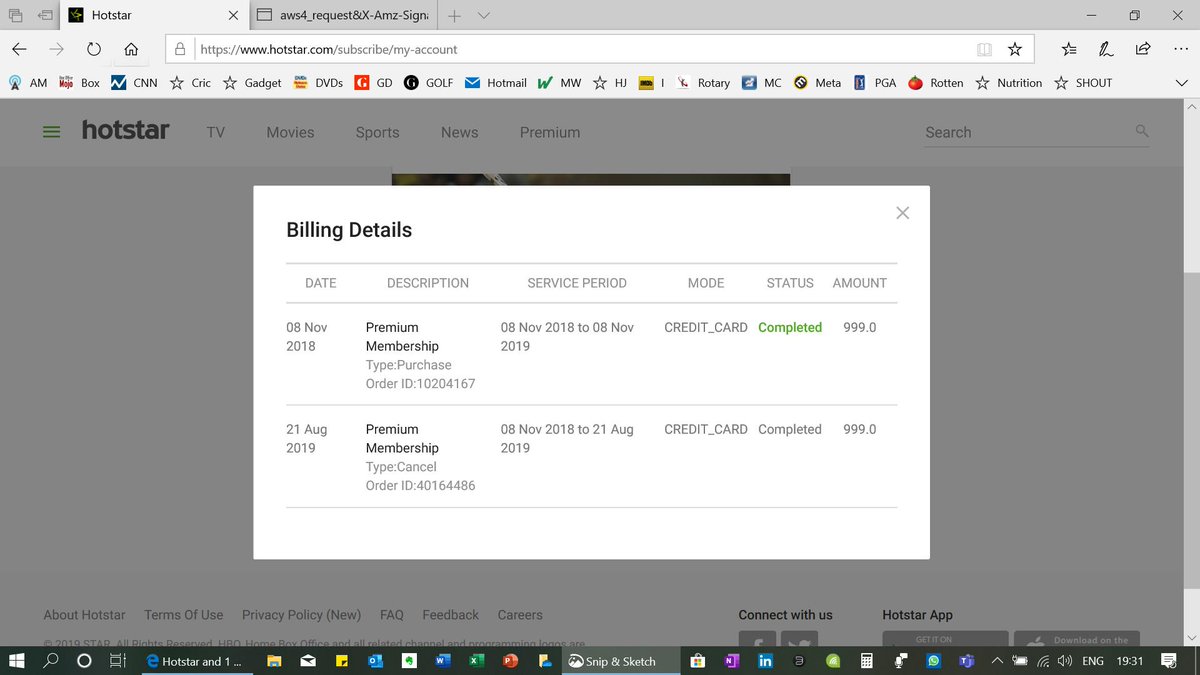Open Privacy Policy (New) link

click(x=301, y=615)
